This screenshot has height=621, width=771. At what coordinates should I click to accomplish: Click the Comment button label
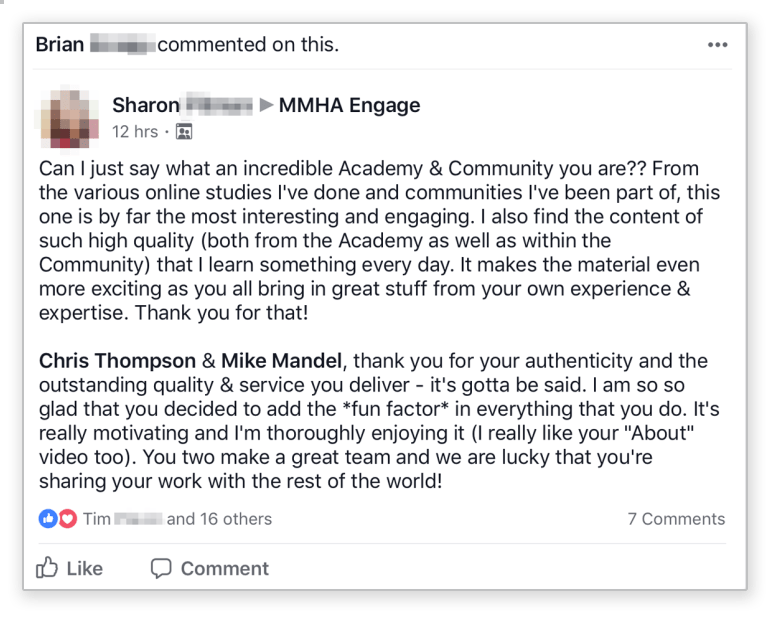(x=225, y=568)
